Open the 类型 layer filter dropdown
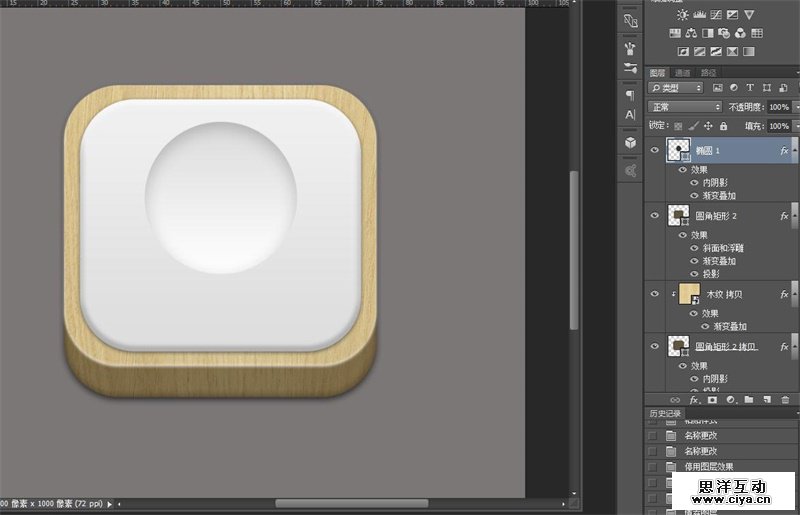Screen dimensions: 800x515 tap(676, 88)
